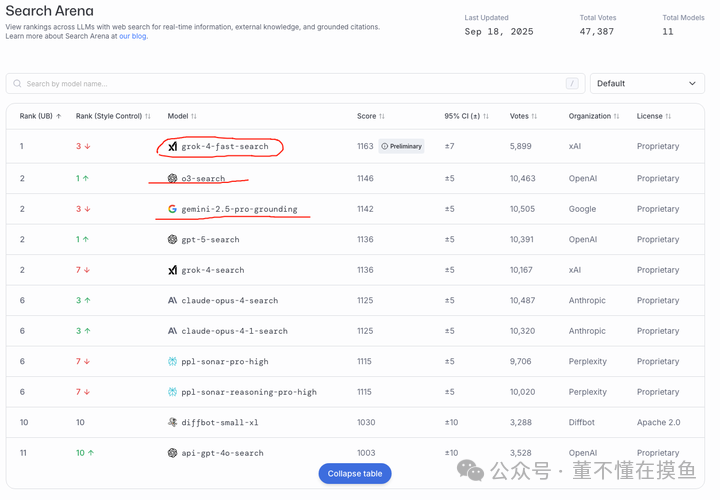Click the sort arrows next to Organization header
The image size is (720, 500).
pos(616,116)
